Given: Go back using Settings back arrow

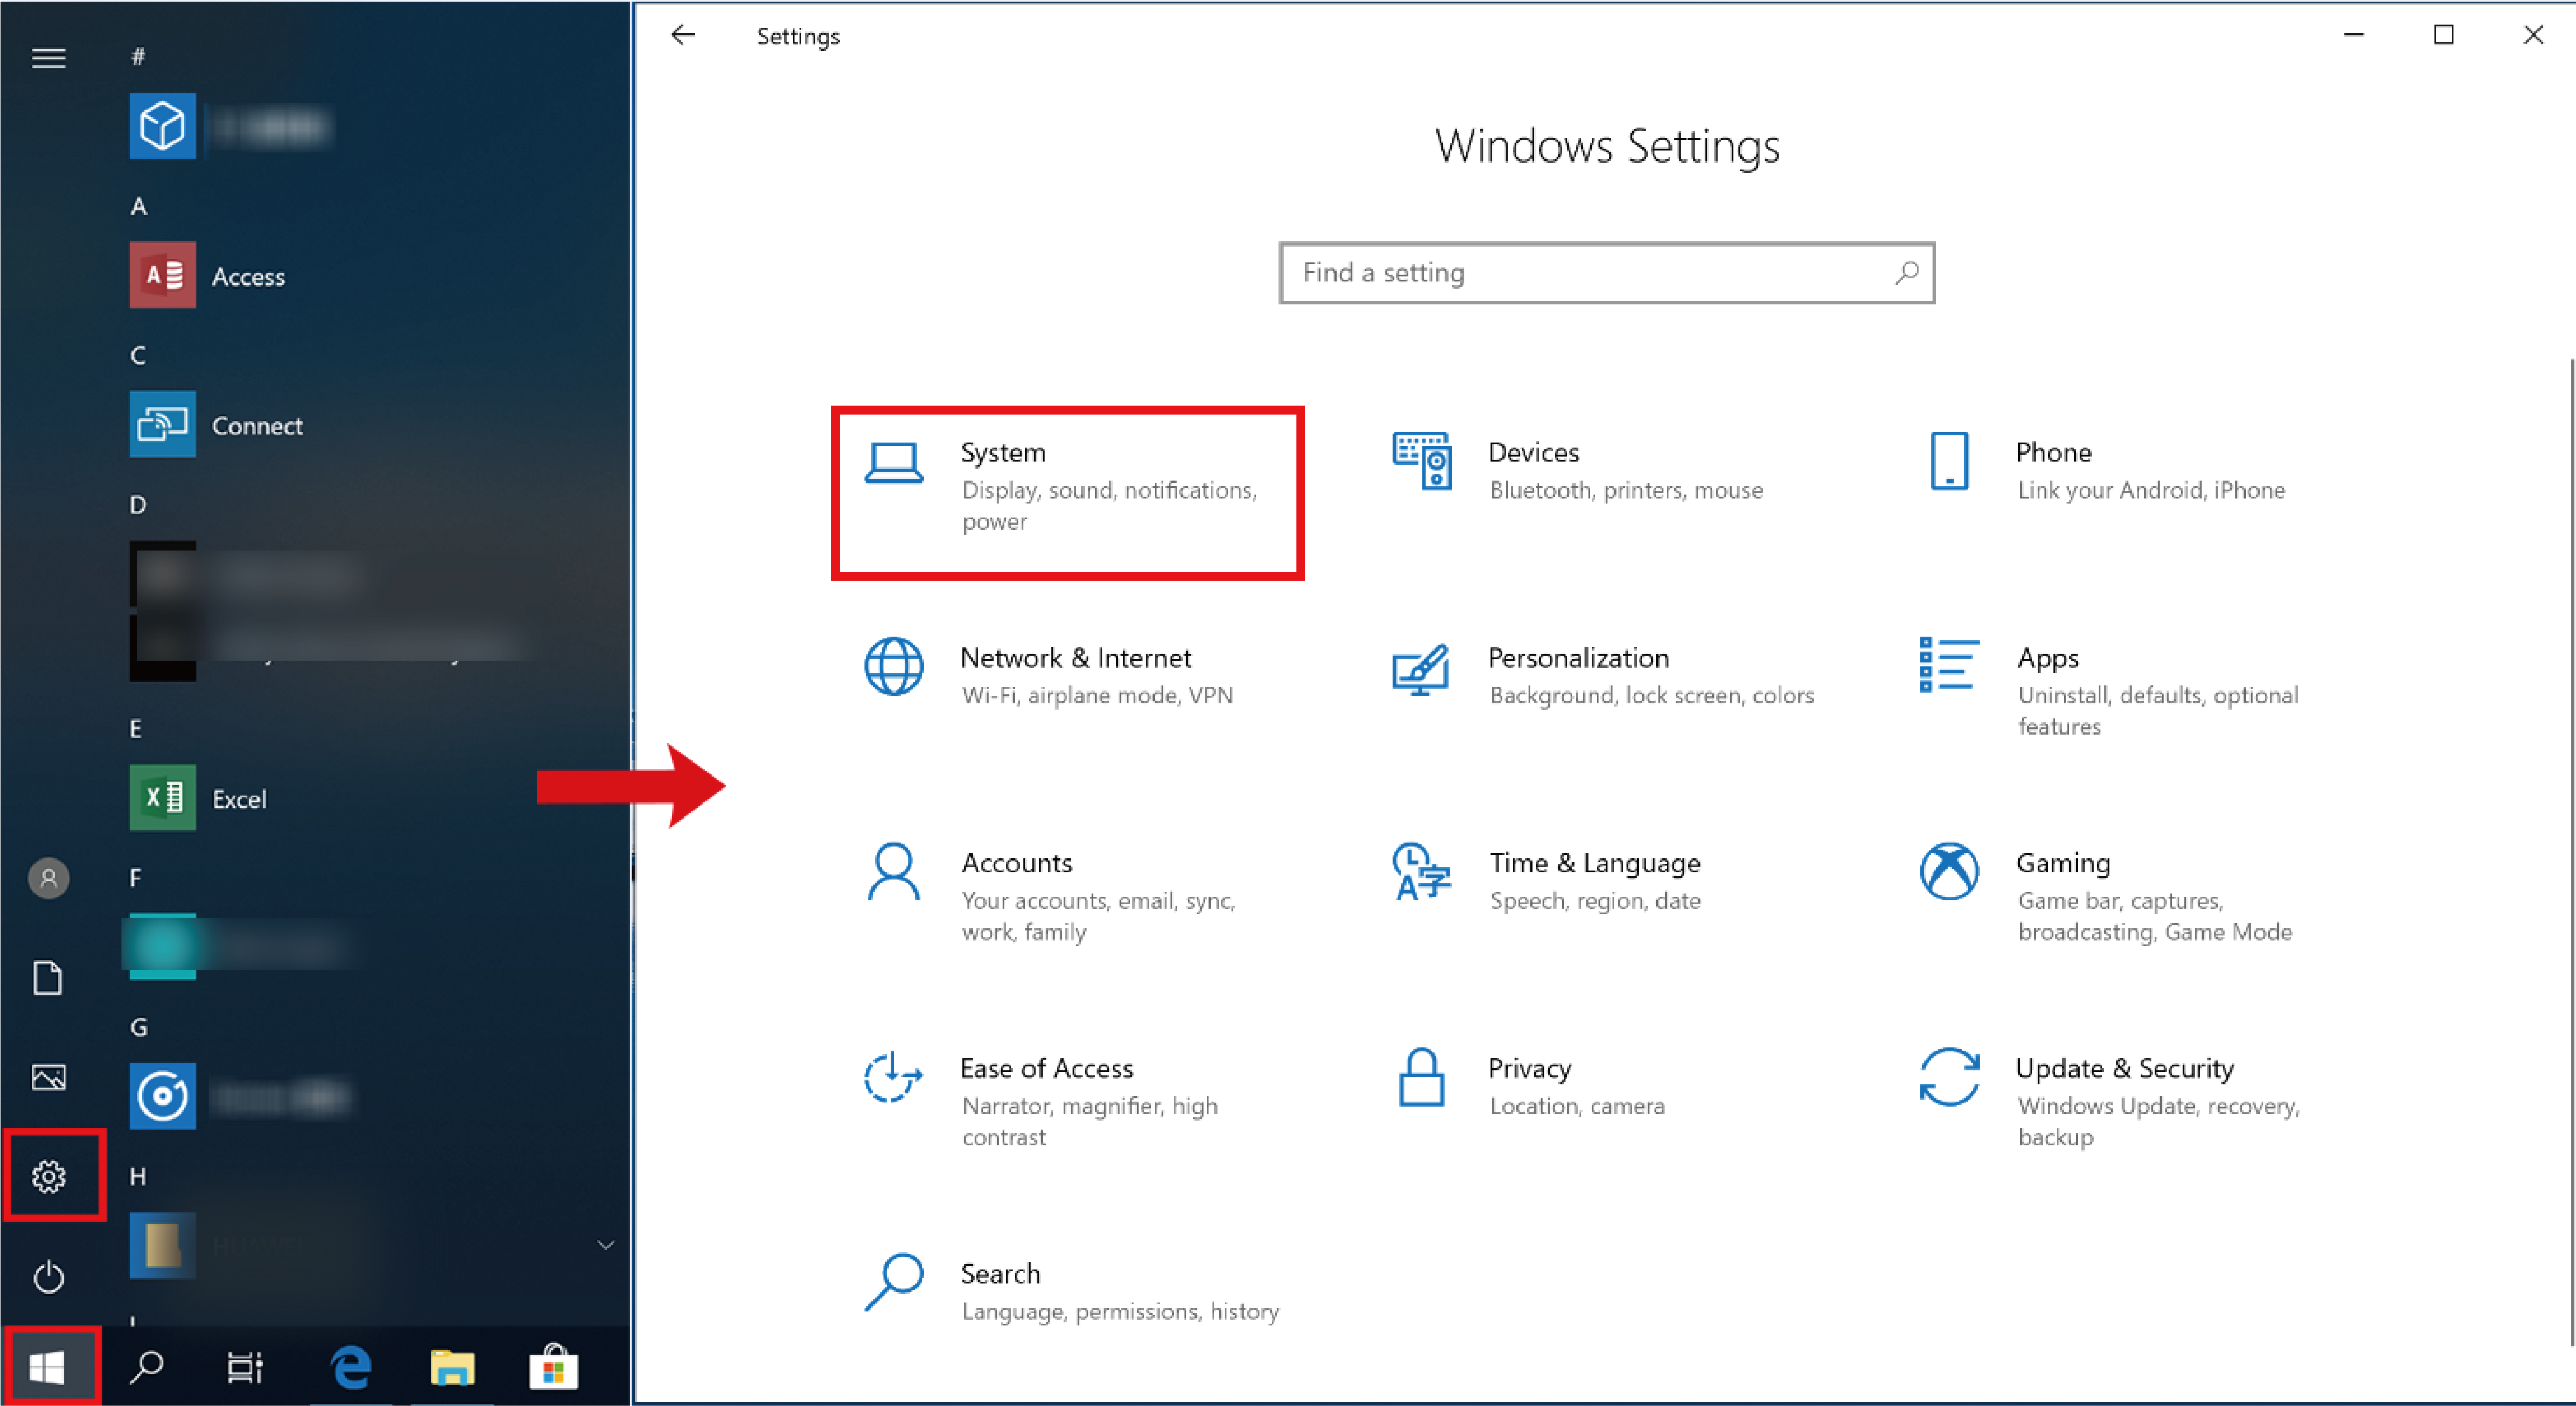Looking at the screenshot, I should pos(683,36).
